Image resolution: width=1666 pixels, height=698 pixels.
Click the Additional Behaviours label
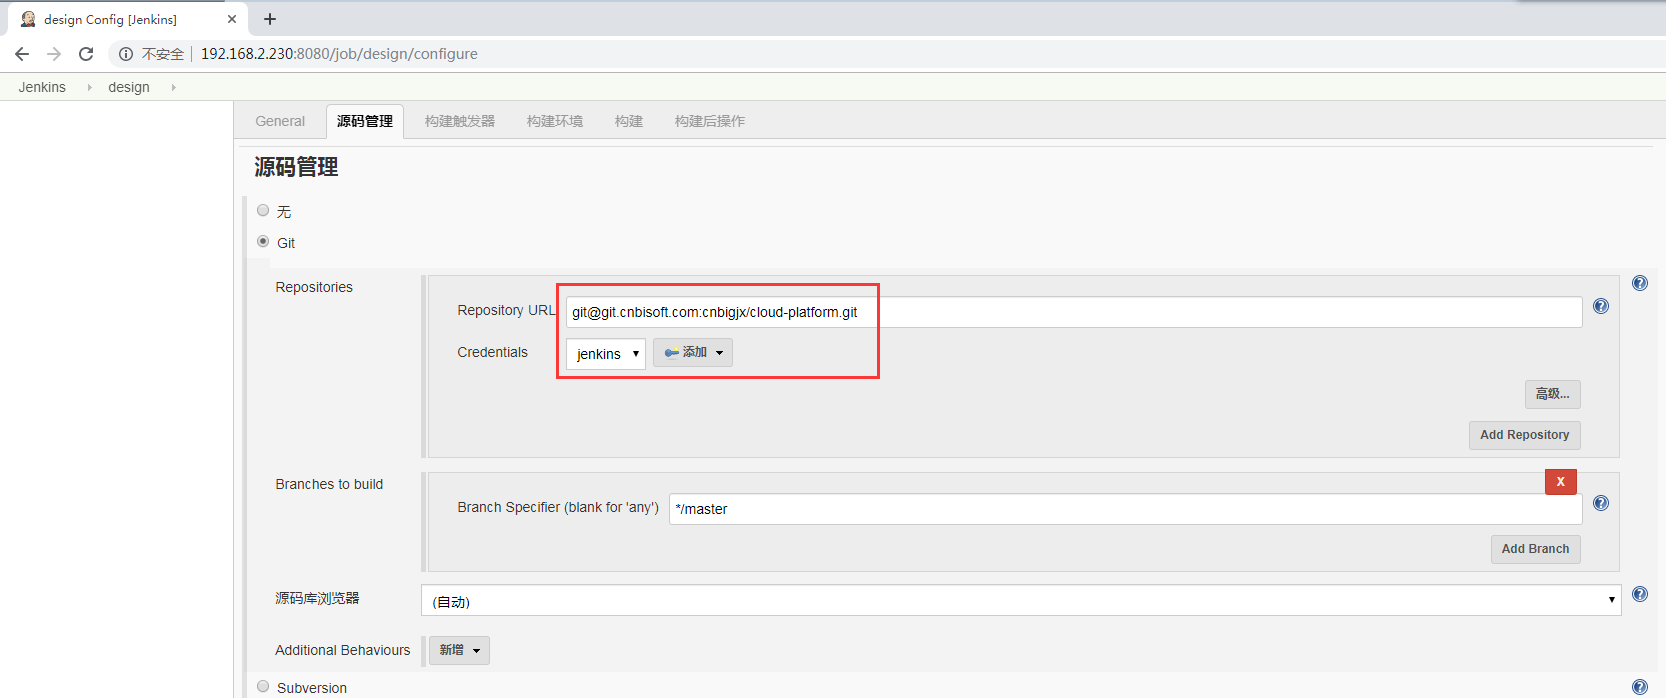[x=343, y=650]
